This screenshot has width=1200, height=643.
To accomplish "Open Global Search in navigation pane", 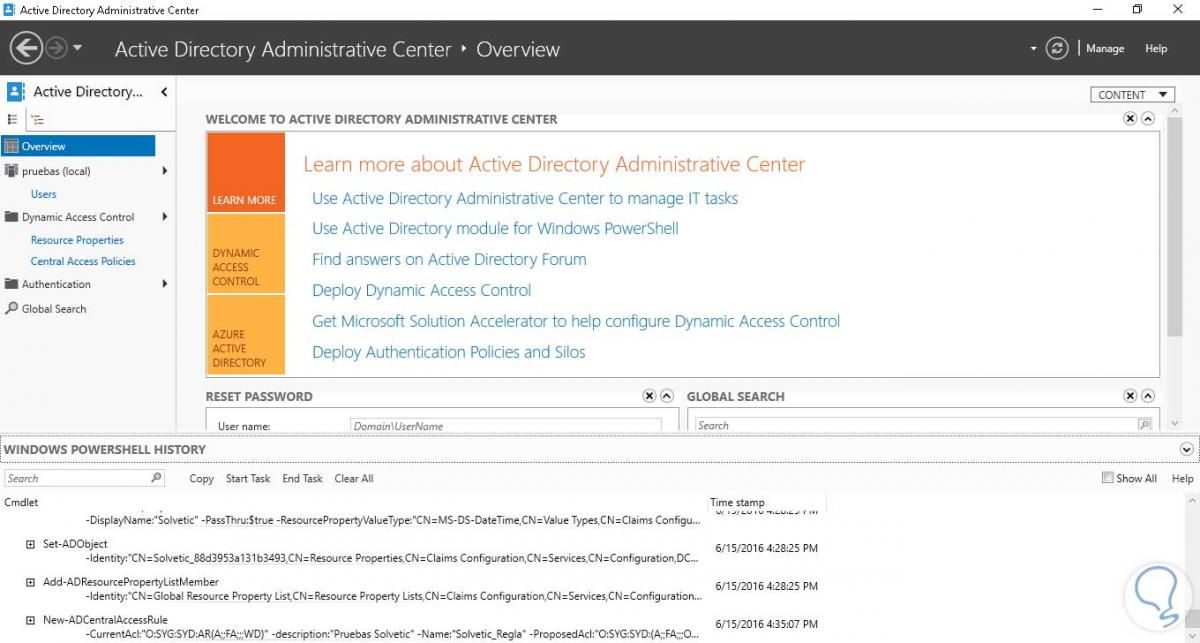I will pyautogui.click(x=54, y=309).
